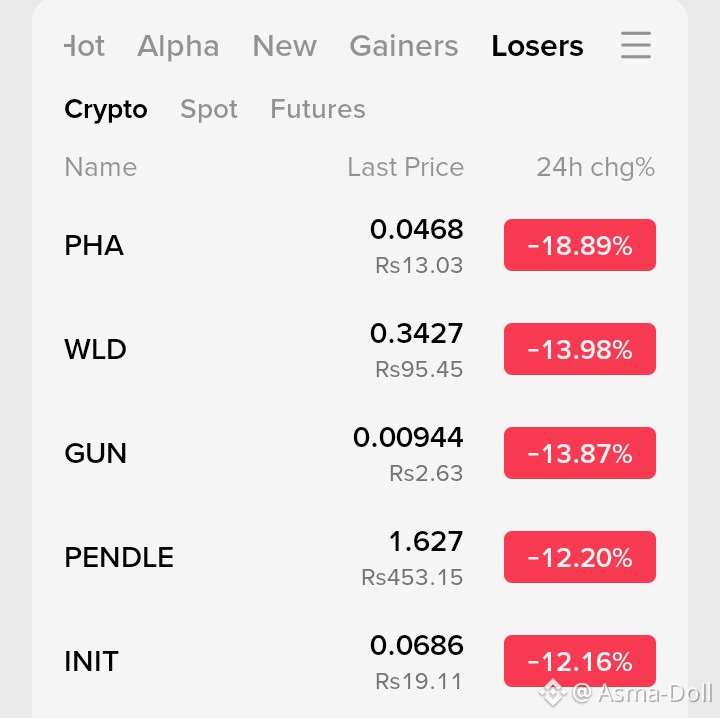
Task: Sort by Name column header
Action: (101, 167)
